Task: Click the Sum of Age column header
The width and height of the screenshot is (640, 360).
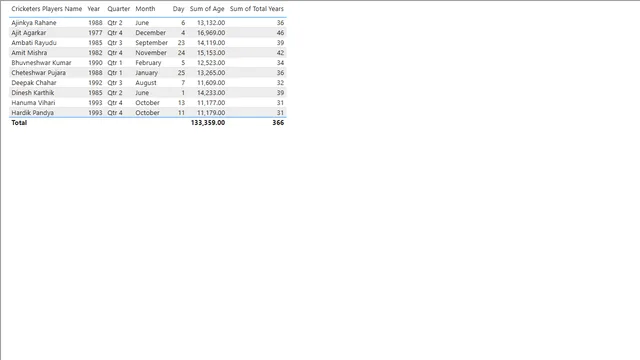Action: 207,9
